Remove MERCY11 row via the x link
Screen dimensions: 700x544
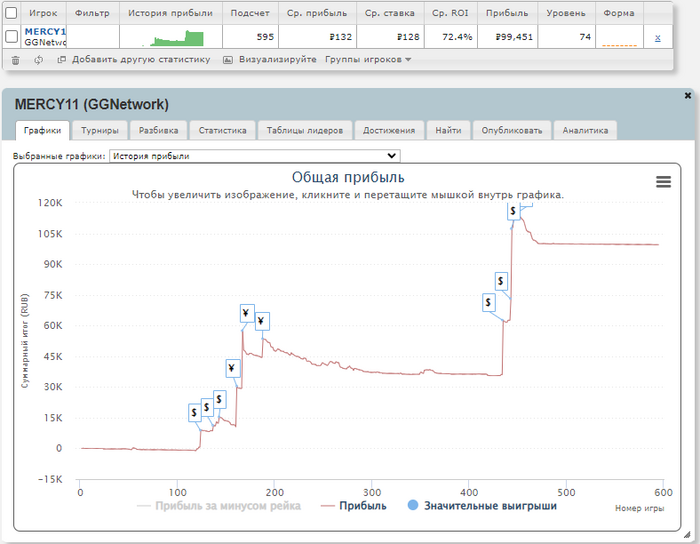[x=658, y=38]
